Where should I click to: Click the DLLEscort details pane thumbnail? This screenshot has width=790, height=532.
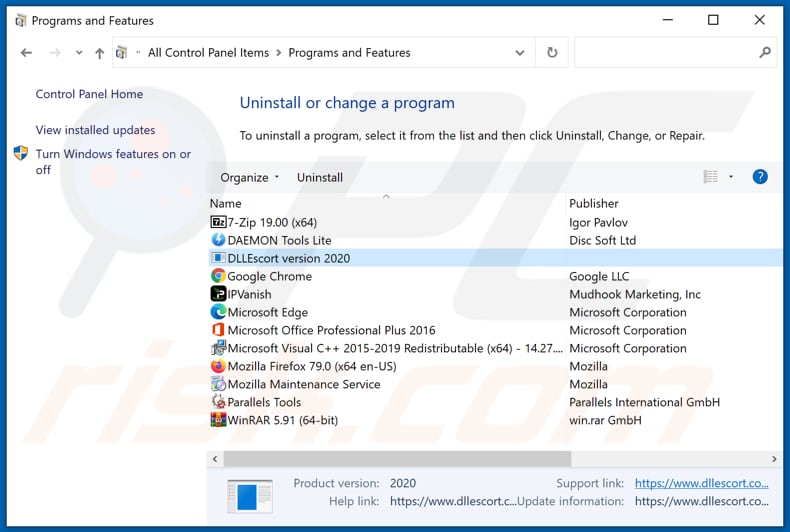(249, 496)
